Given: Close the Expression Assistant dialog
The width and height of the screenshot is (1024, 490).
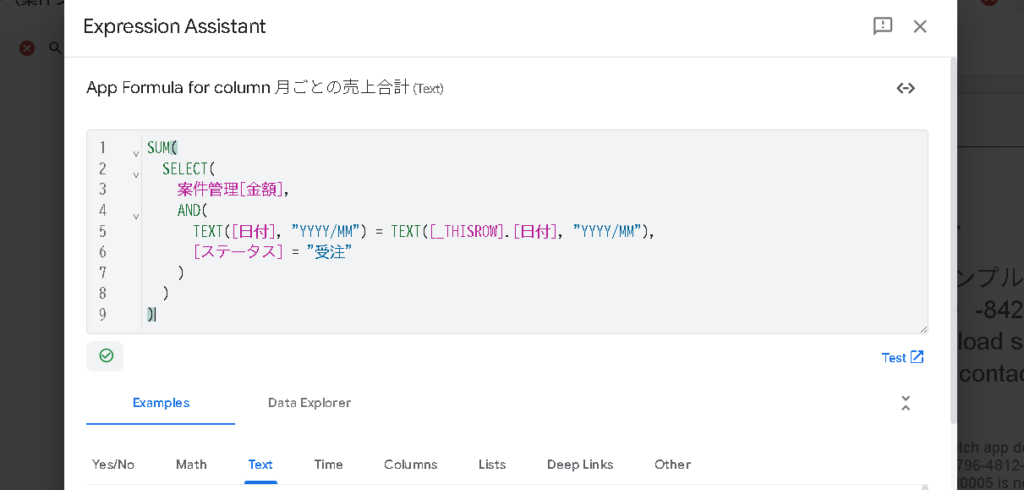Looking at the screenshot, I should tap(920, 26).
